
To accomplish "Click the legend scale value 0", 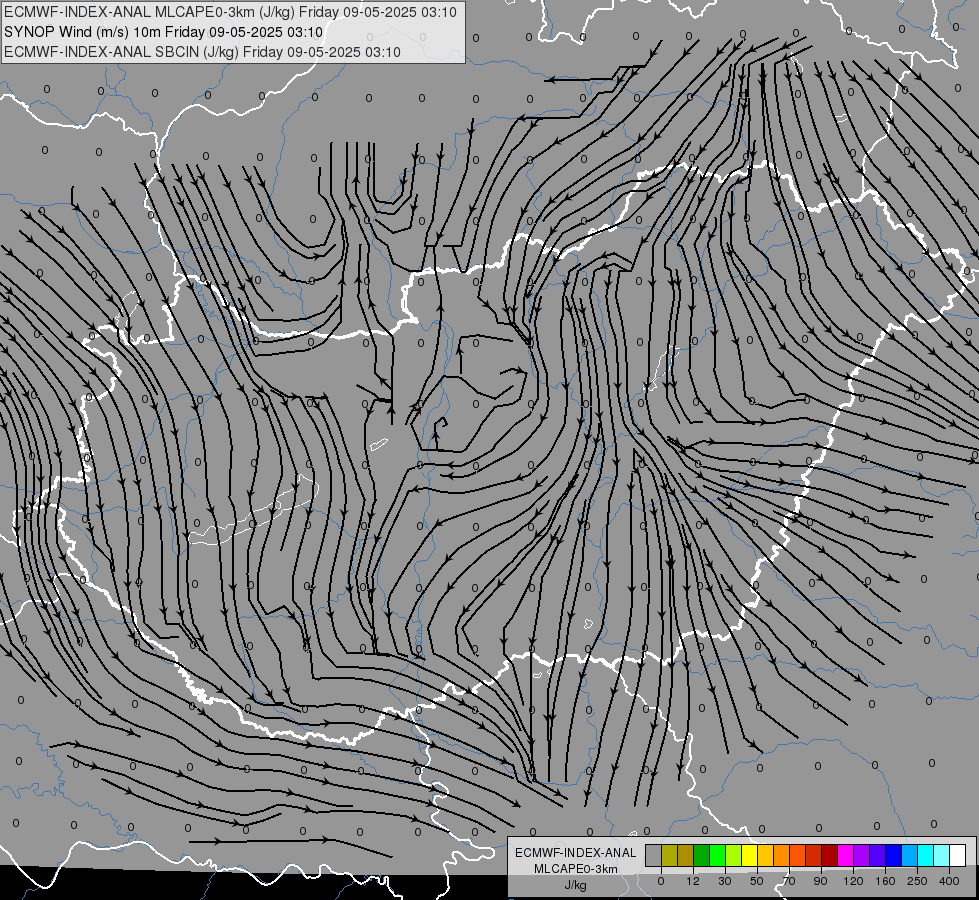I will click(661, 881).
